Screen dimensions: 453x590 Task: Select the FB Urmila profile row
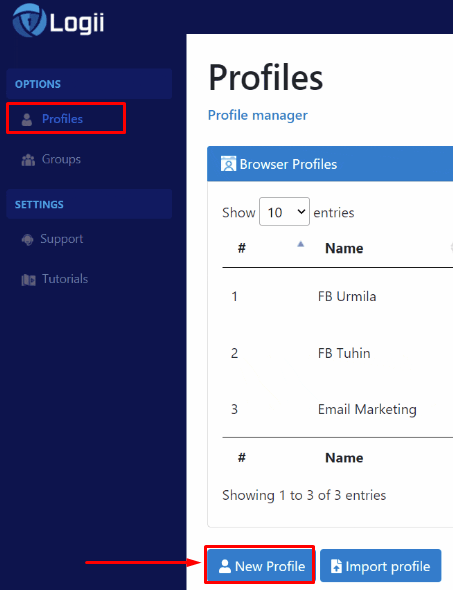[337, 297]
